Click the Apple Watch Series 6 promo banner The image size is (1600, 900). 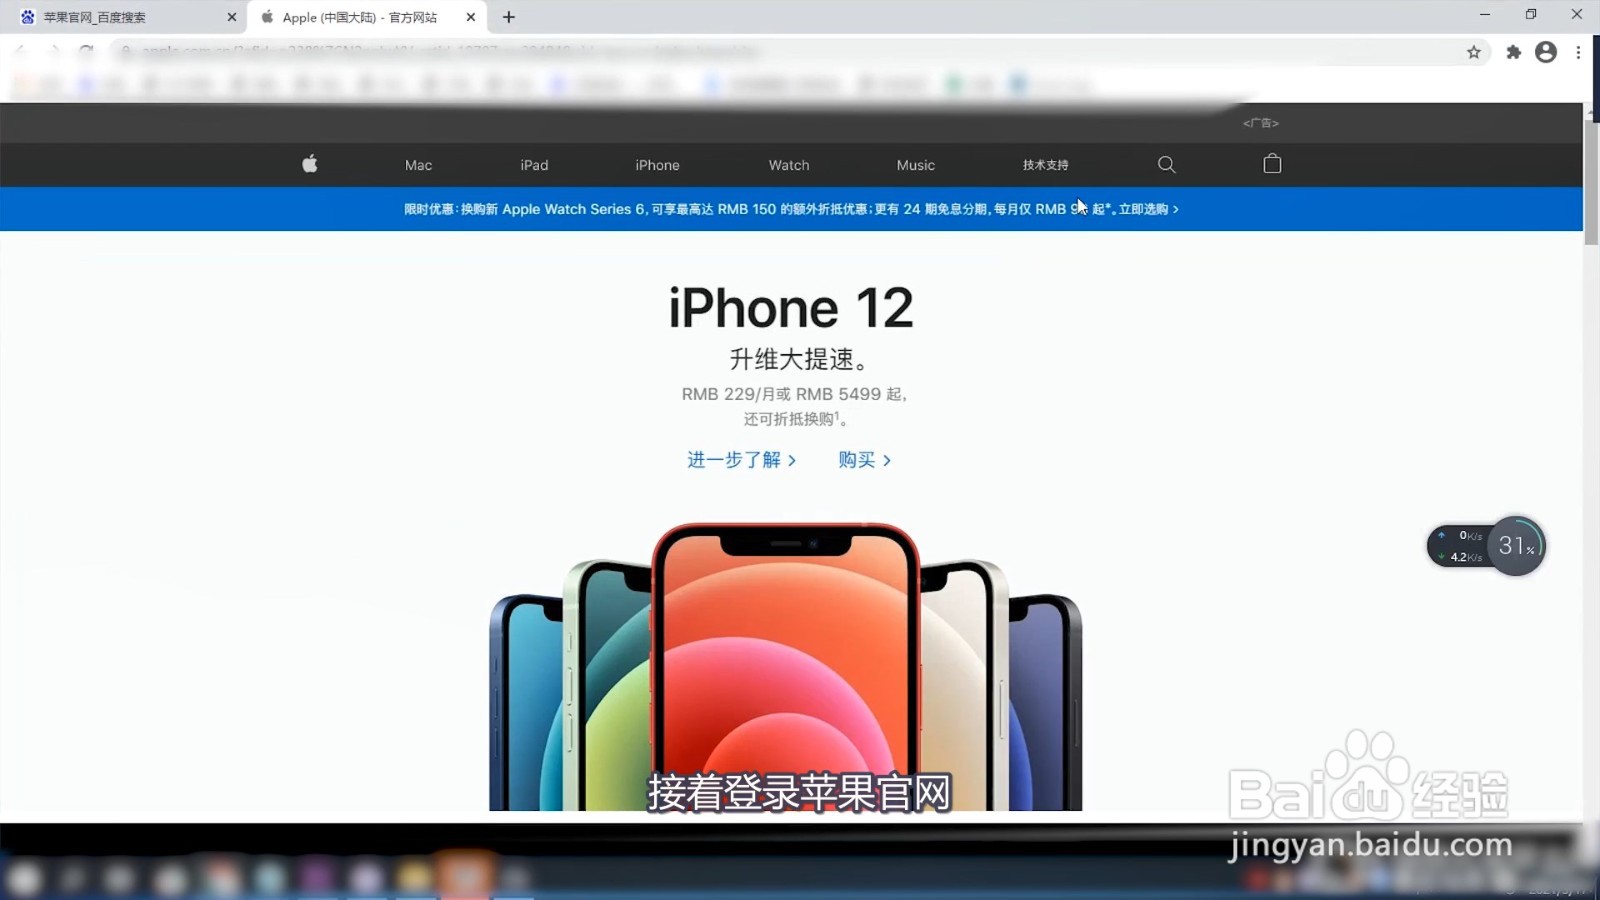[x=791, y=209]
